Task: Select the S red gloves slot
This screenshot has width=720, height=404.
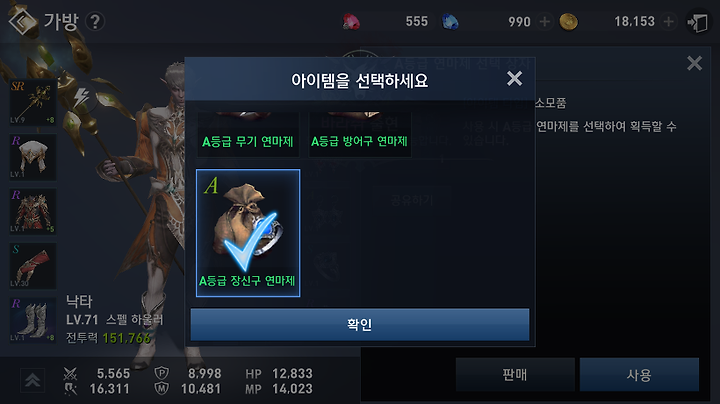Action: point(33,266)
